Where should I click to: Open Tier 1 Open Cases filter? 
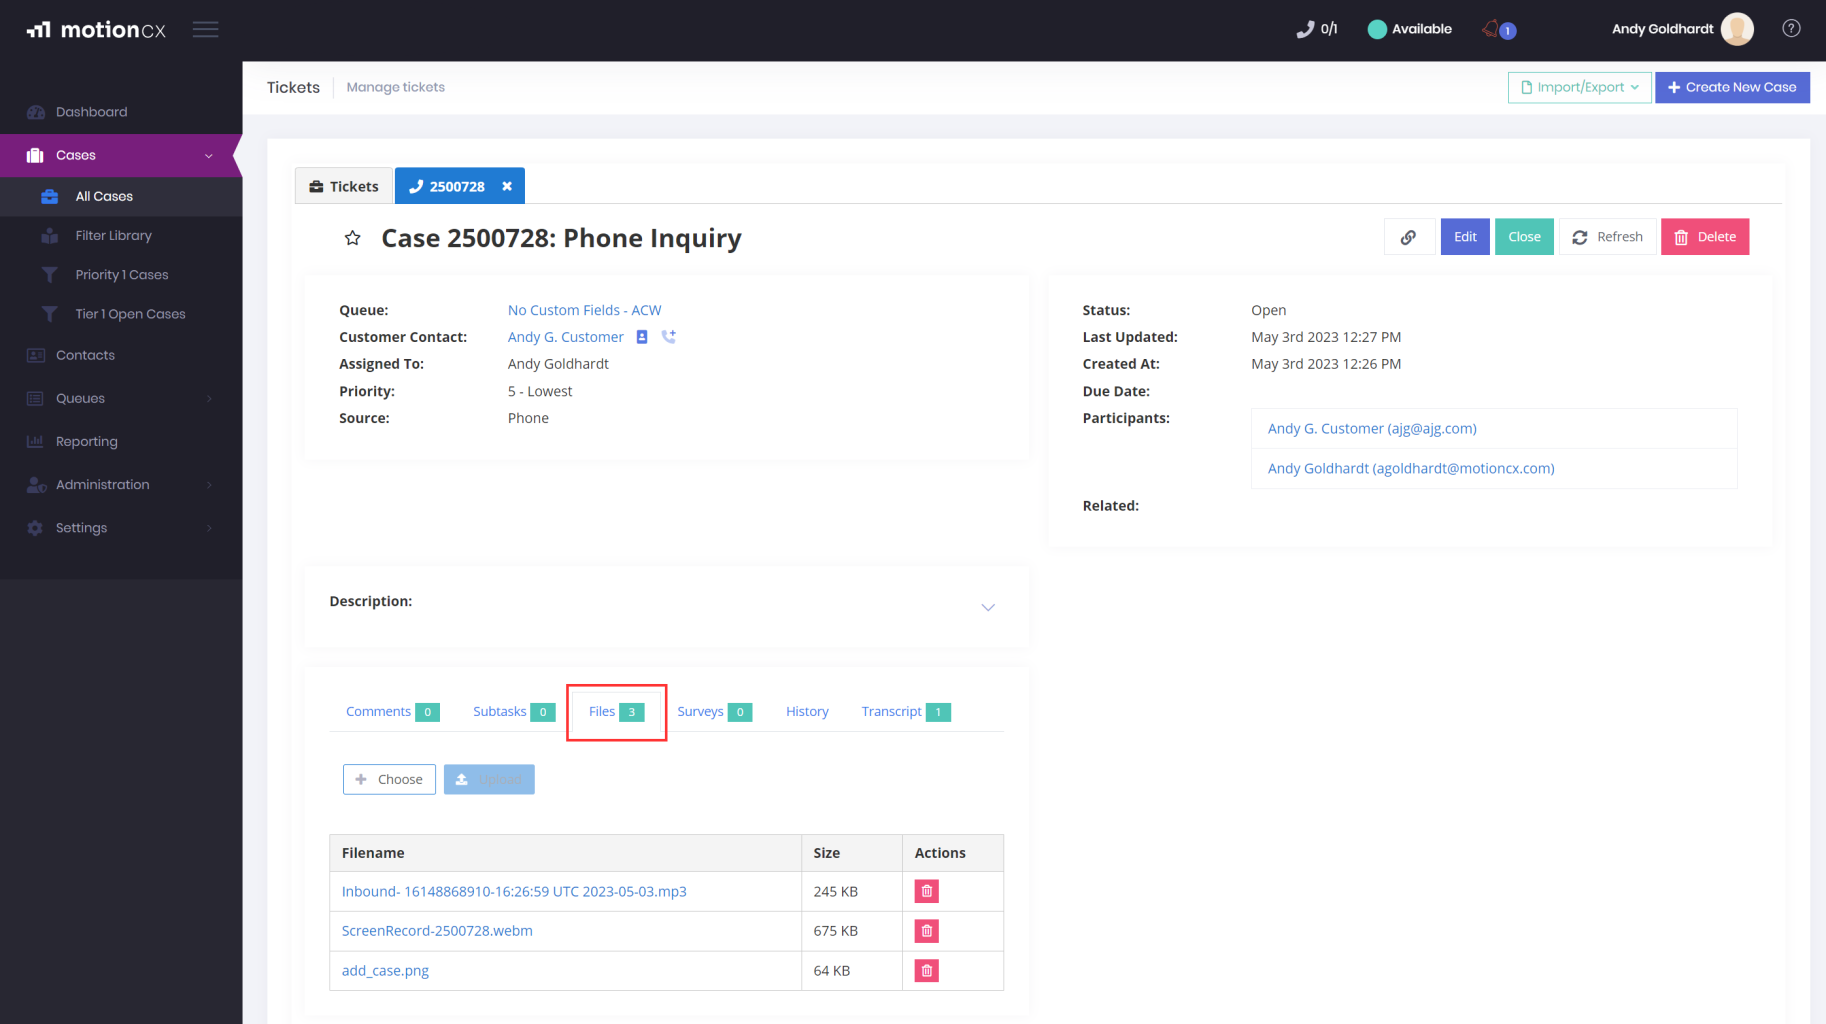click(x=121, y=314)
